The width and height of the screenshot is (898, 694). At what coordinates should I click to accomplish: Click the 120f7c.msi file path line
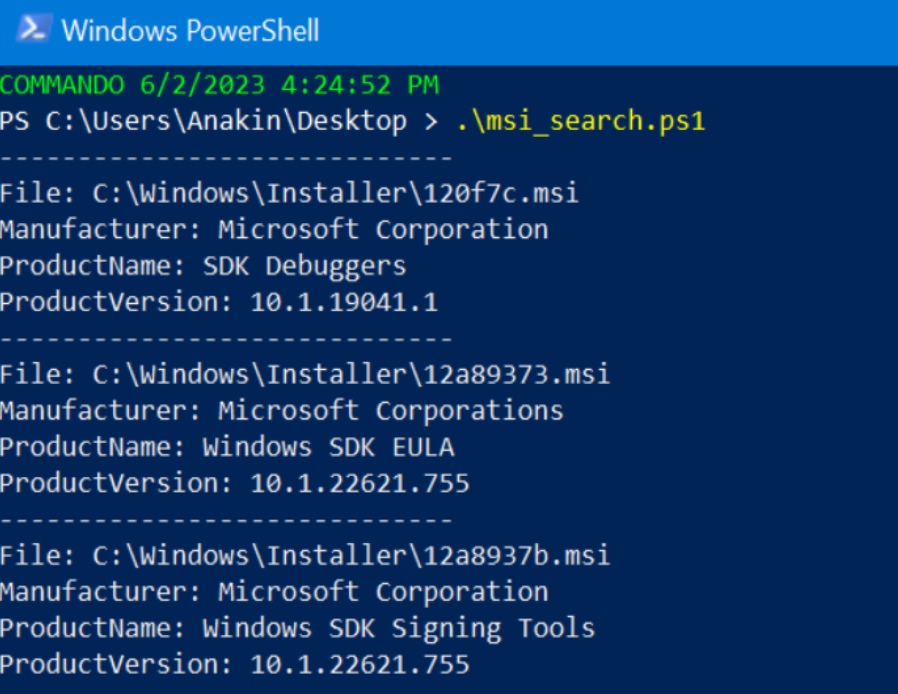point(289,194)
